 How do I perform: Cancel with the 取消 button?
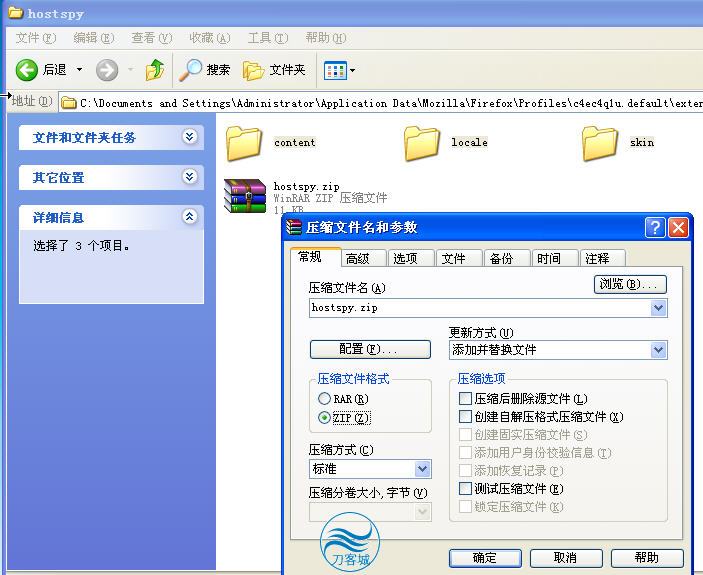[x=566, y=558]
